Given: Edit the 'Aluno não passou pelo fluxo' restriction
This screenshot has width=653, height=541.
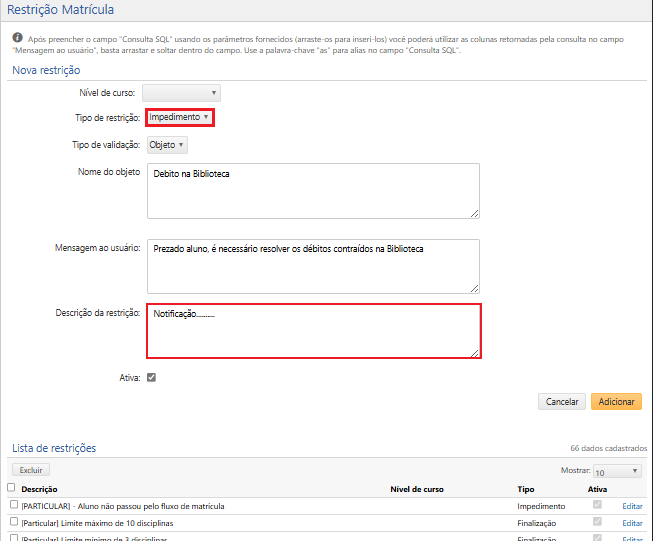Looking at the screenshot, I should [632, 506].
